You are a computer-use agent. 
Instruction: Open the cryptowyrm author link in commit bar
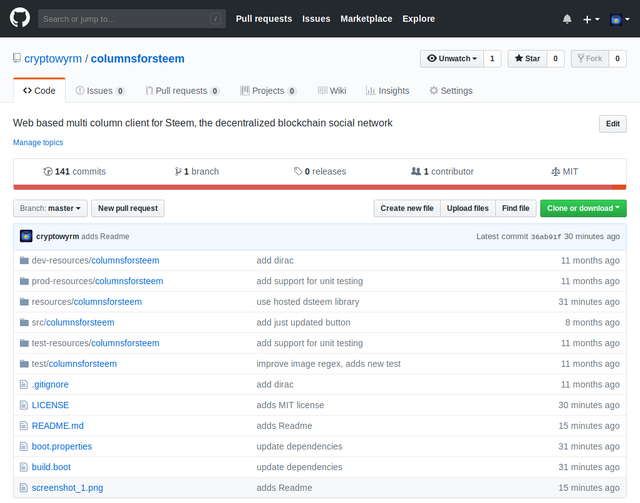[x=58, y=236]
